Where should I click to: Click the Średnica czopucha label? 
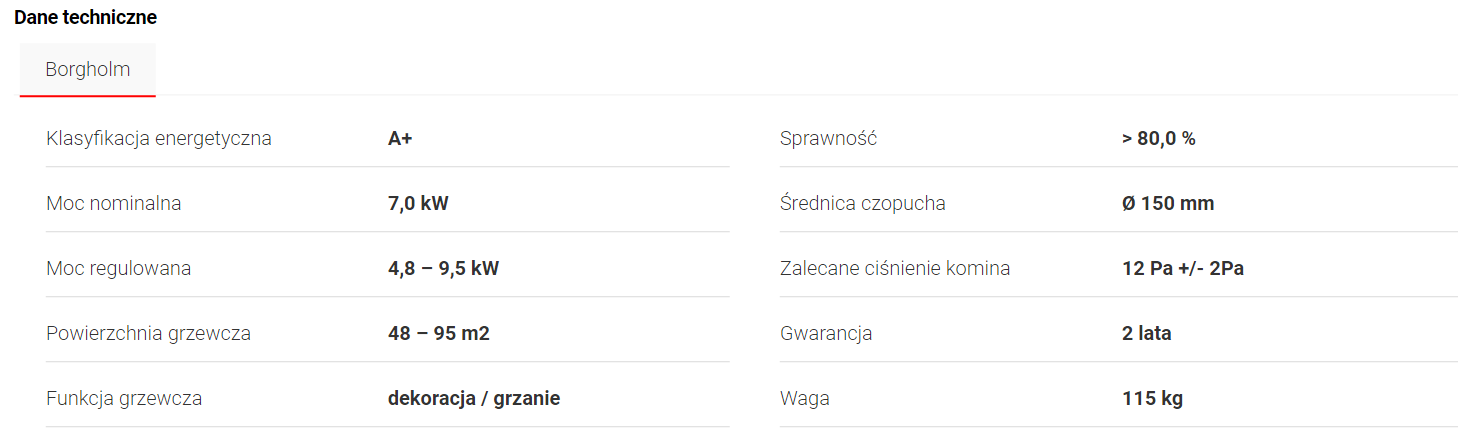tap(862, 203)
